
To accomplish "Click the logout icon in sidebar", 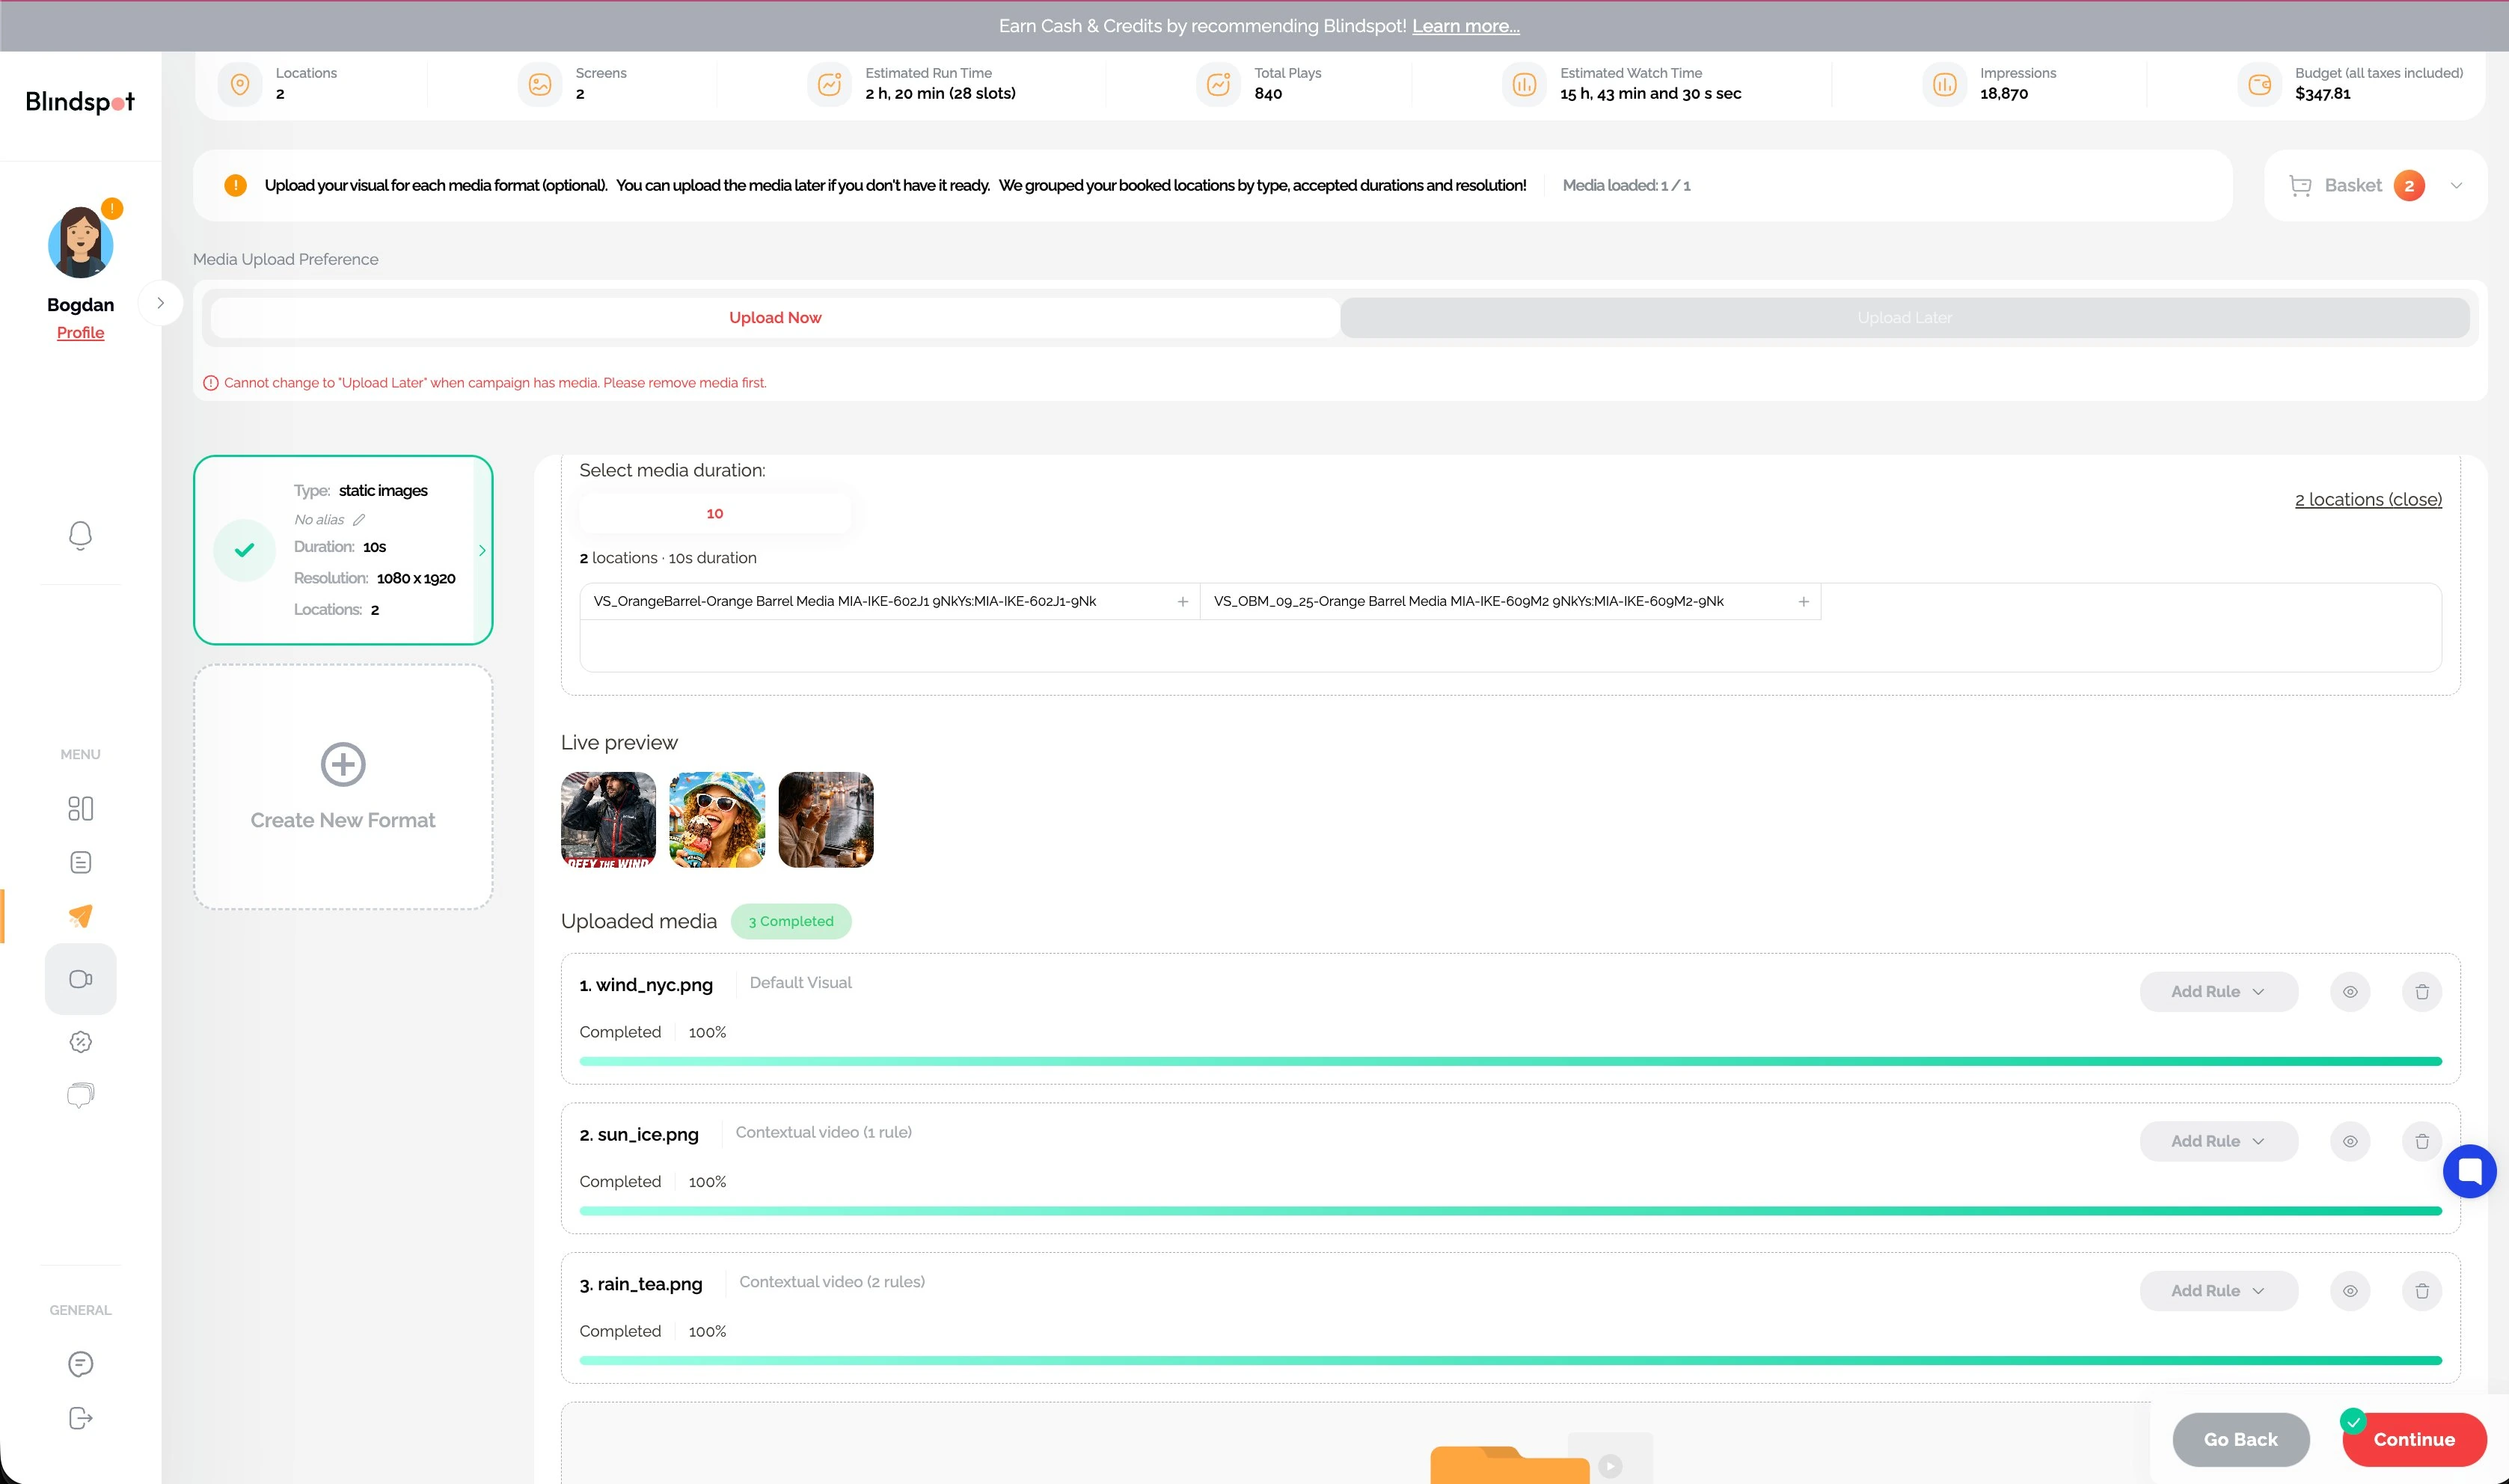I will [x=80, y=1418].
